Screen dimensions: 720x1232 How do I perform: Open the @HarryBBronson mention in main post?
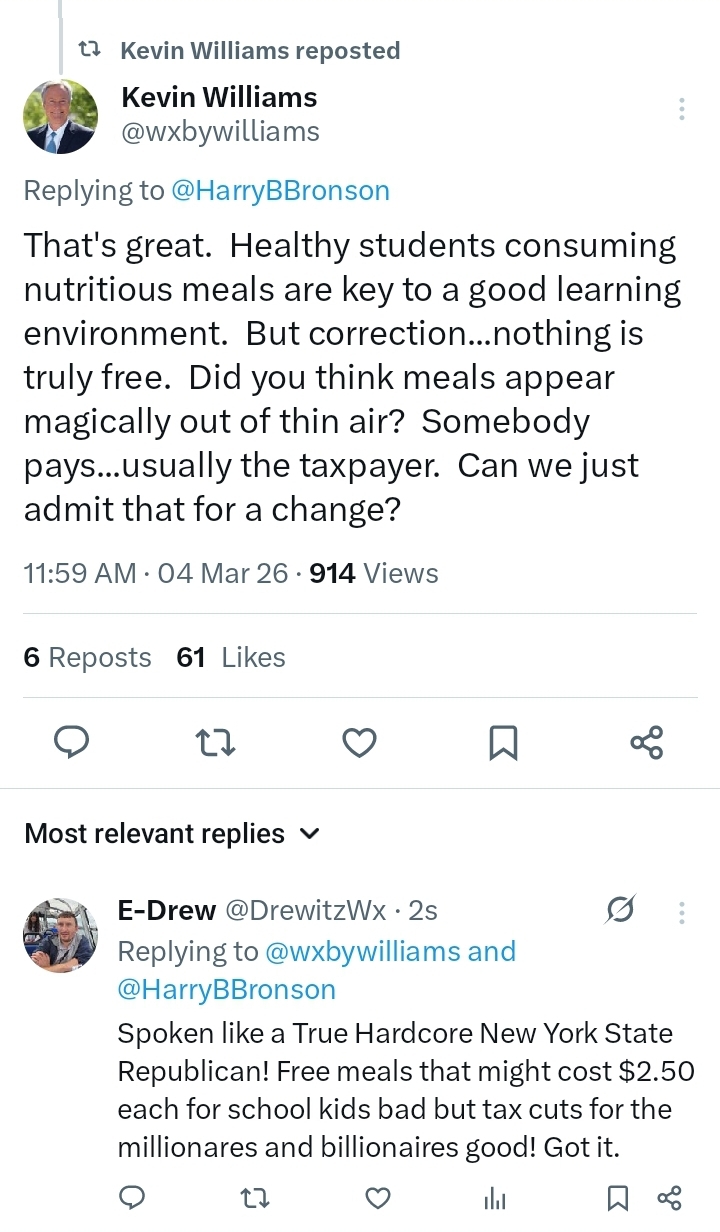click(x=280, y=190)
